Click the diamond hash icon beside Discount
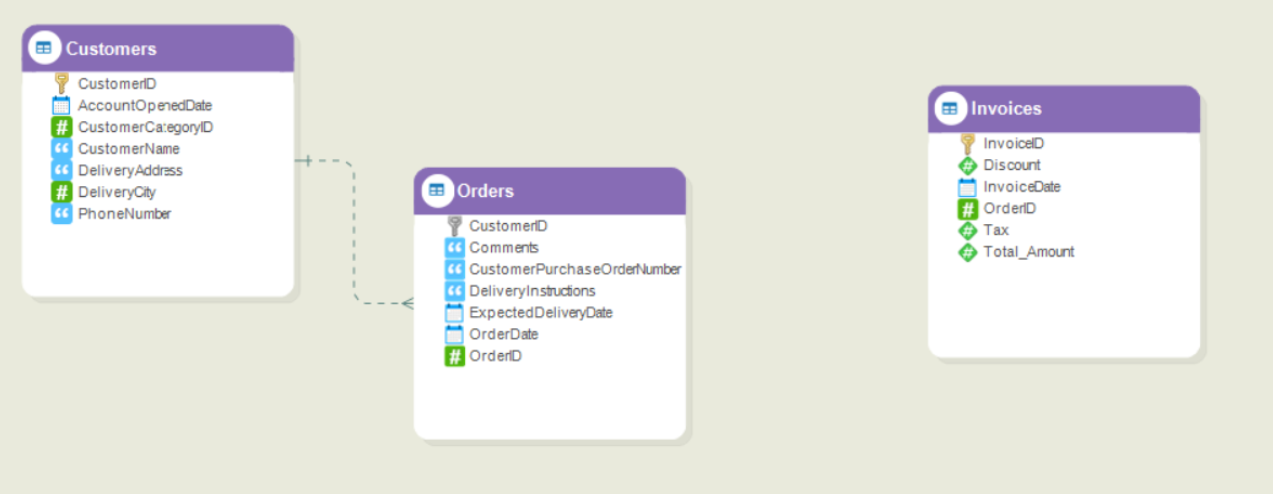1273x494 pixels. 967,165
